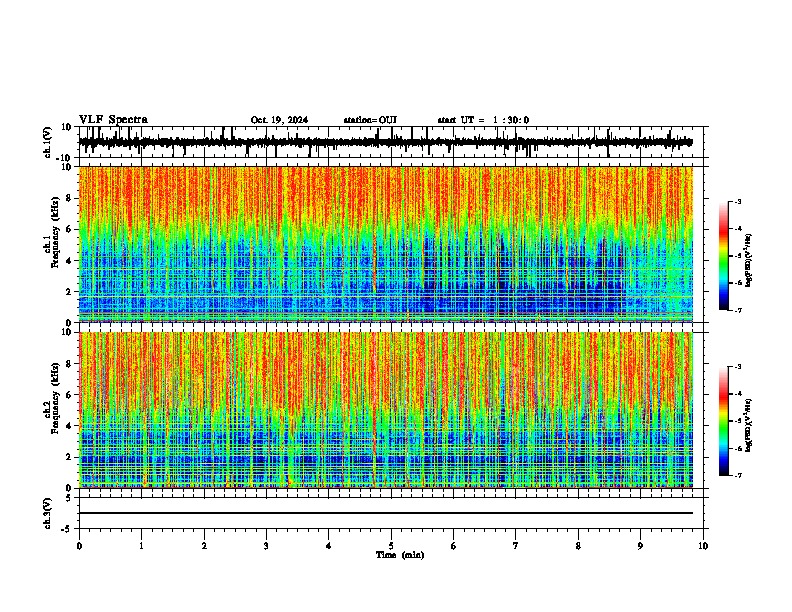The width and height of the screenshot is (792, 612).
Task: Click the 'start UT = 1:30:0' label
Action: [x=483, y=120]
